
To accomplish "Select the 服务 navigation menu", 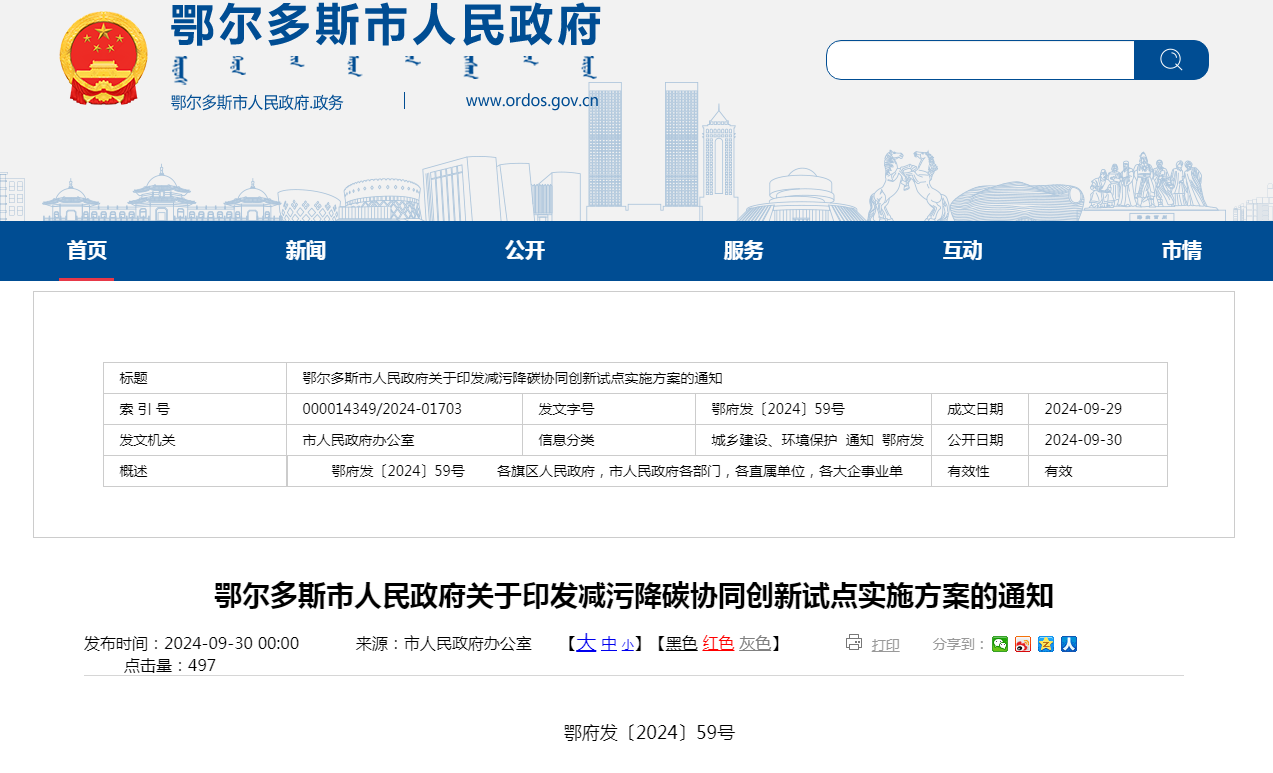I will 743,251.
